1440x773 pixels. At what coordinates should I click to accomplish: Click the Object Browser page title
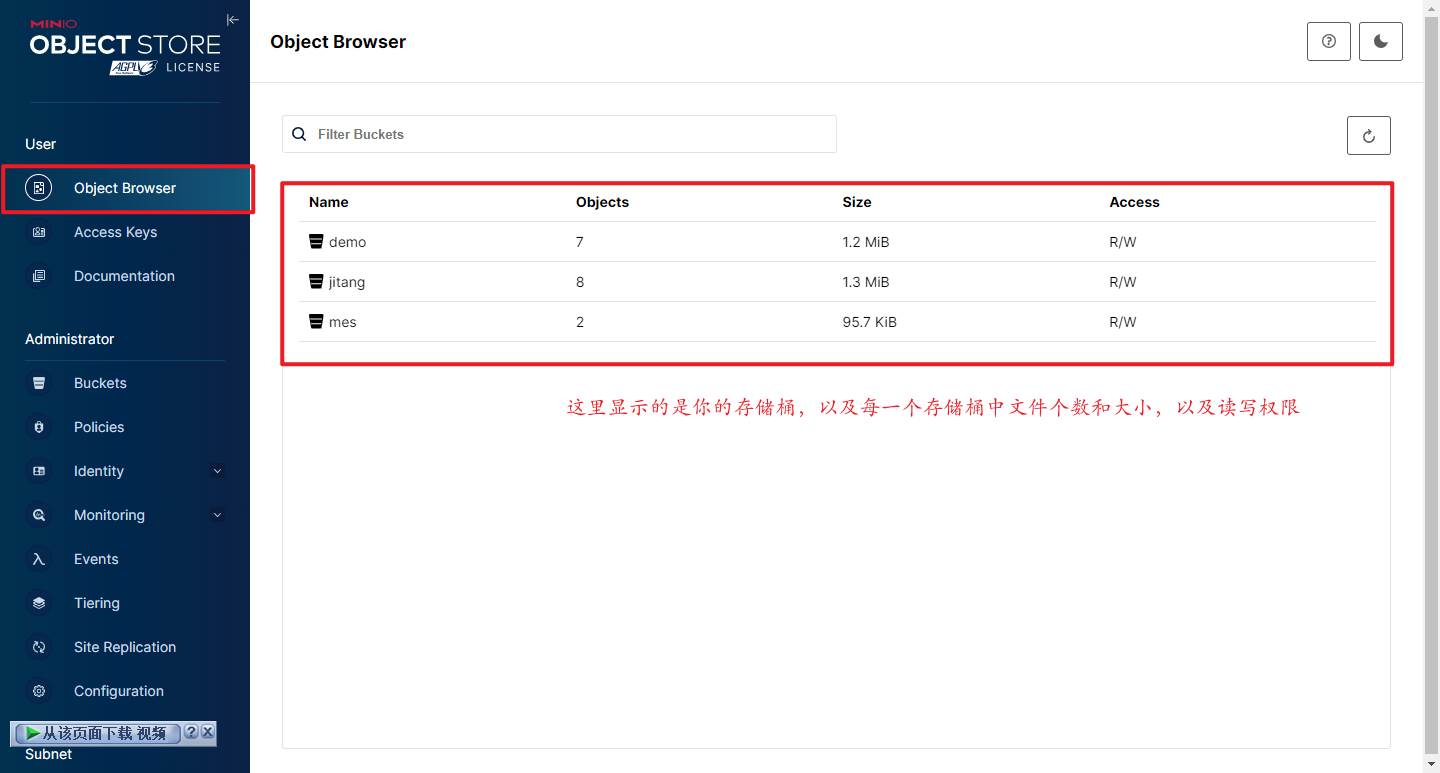338,42
